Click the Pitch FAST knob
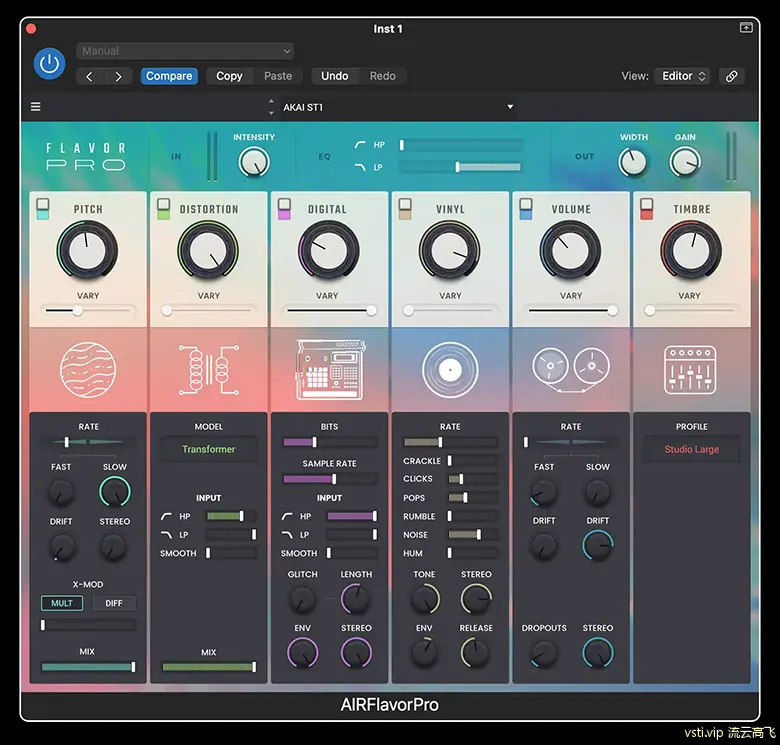 [x=61, y=492]
